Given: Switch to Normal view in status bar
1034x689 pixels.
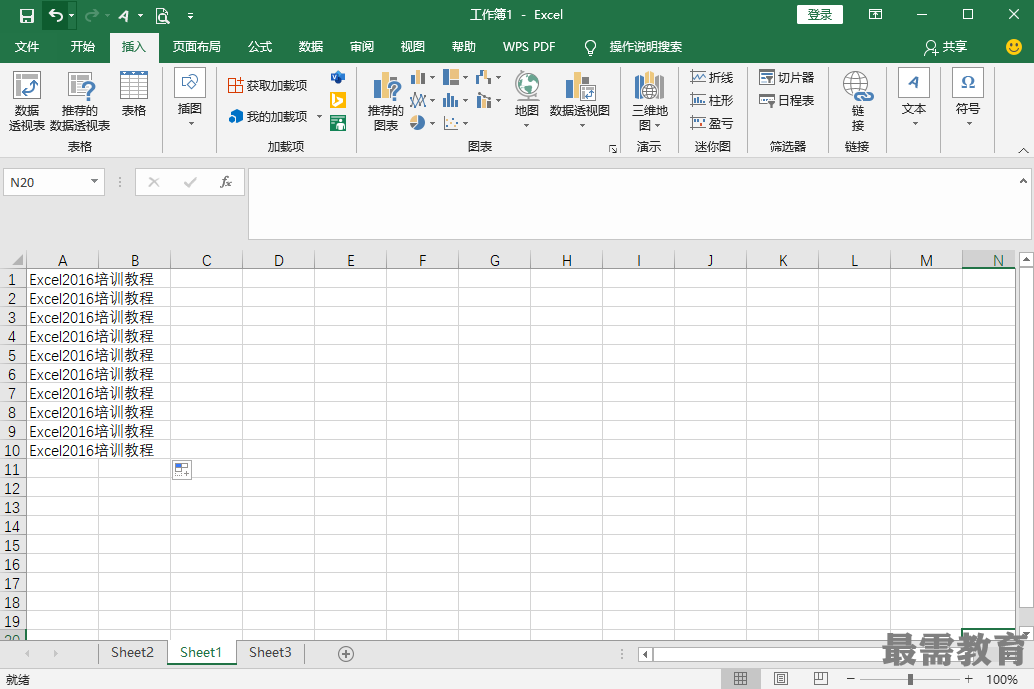Looking at the screenshot, I should [741, 678].
